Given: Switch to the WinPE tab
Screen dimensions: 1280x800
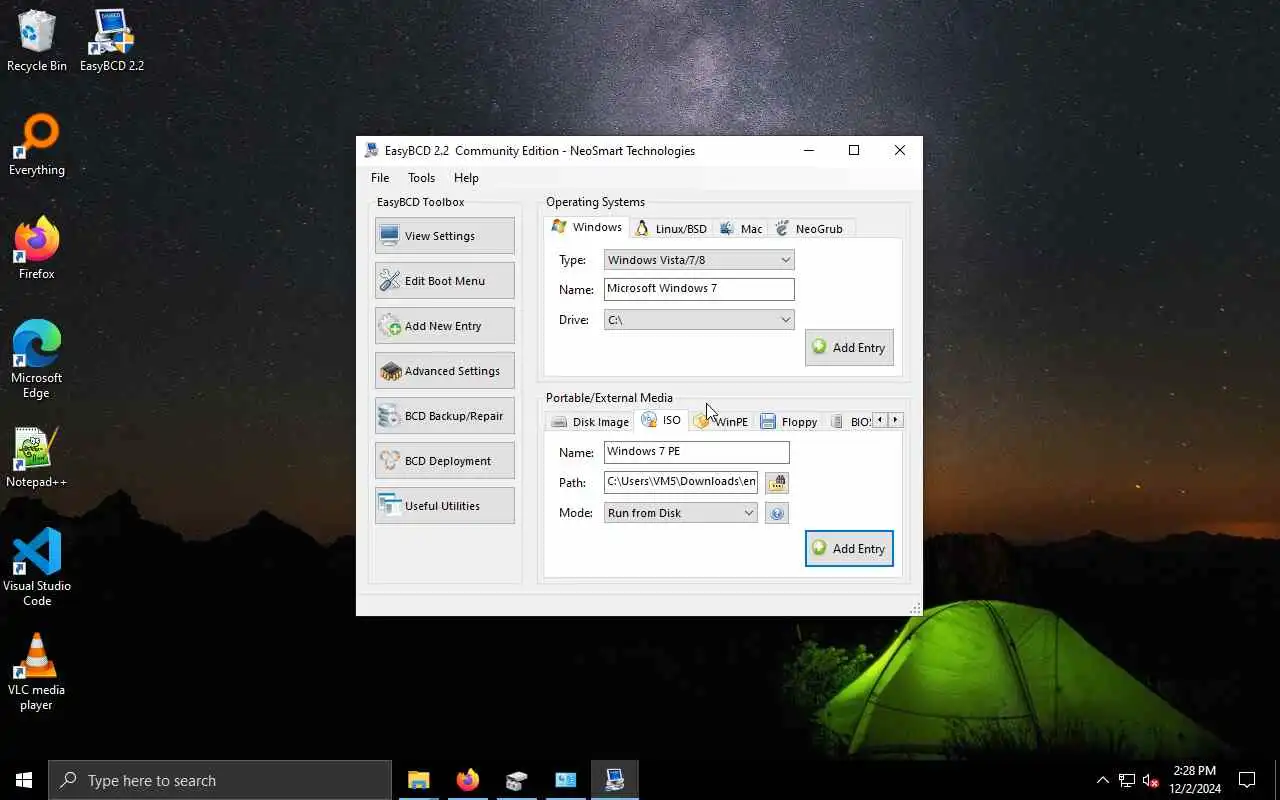Looking at the screenshot, I should [x=721, y=422].
